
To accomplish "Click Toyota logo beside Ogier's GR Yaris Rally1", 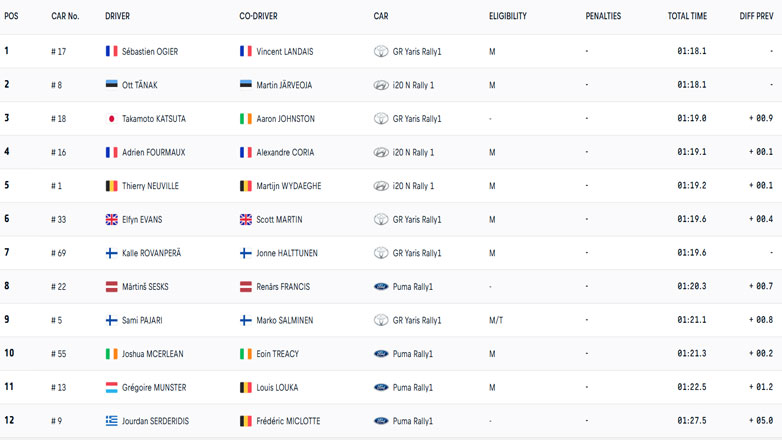I will click(380, 51).
